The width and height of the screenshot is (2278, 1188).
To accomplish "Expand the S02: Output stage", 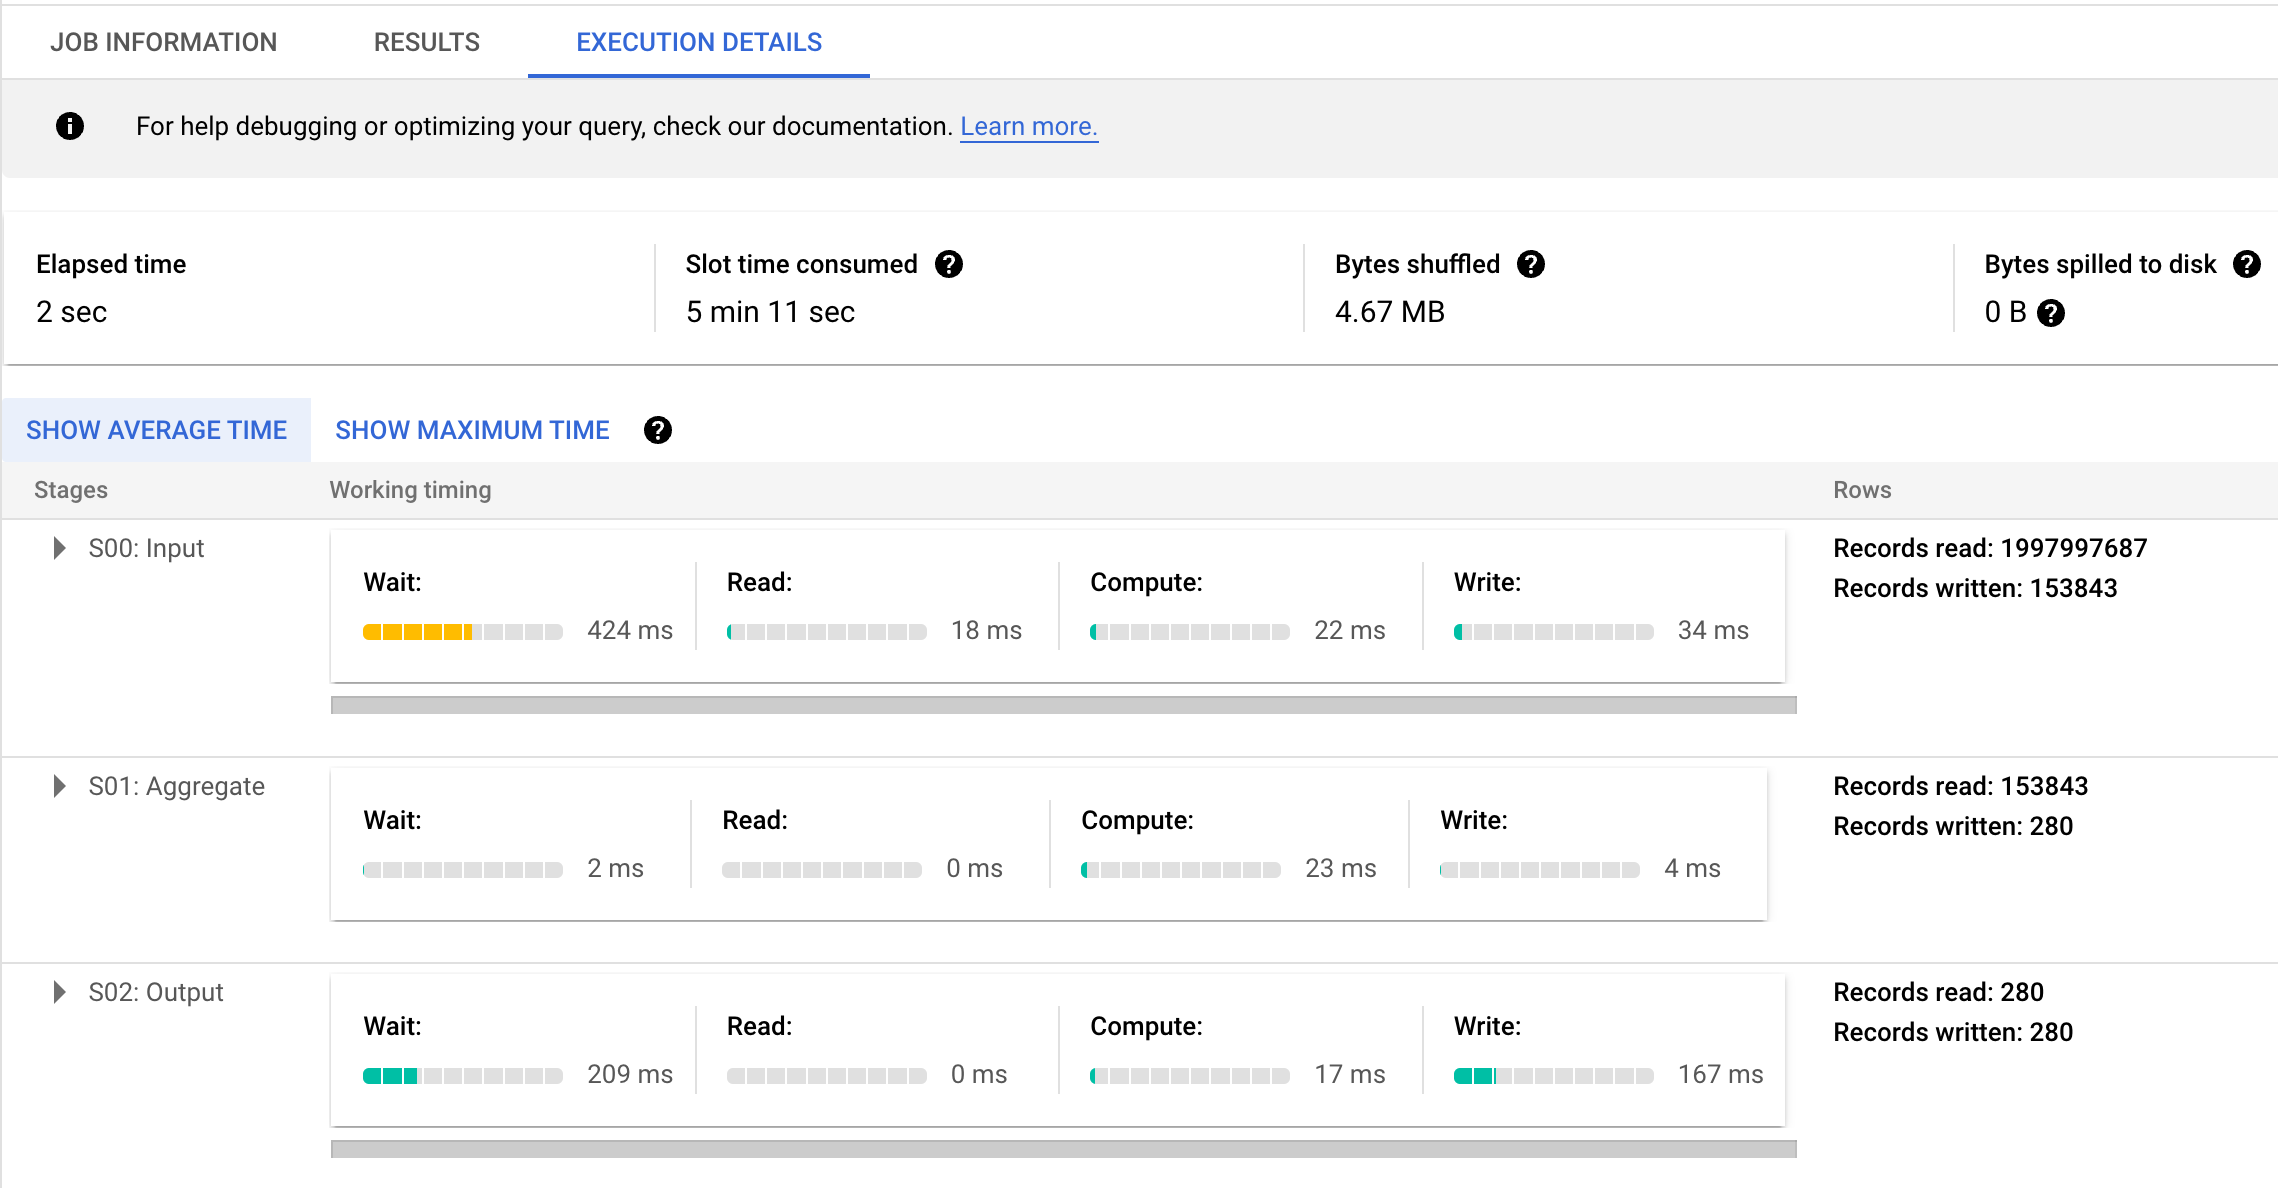I will click(59, 992).
